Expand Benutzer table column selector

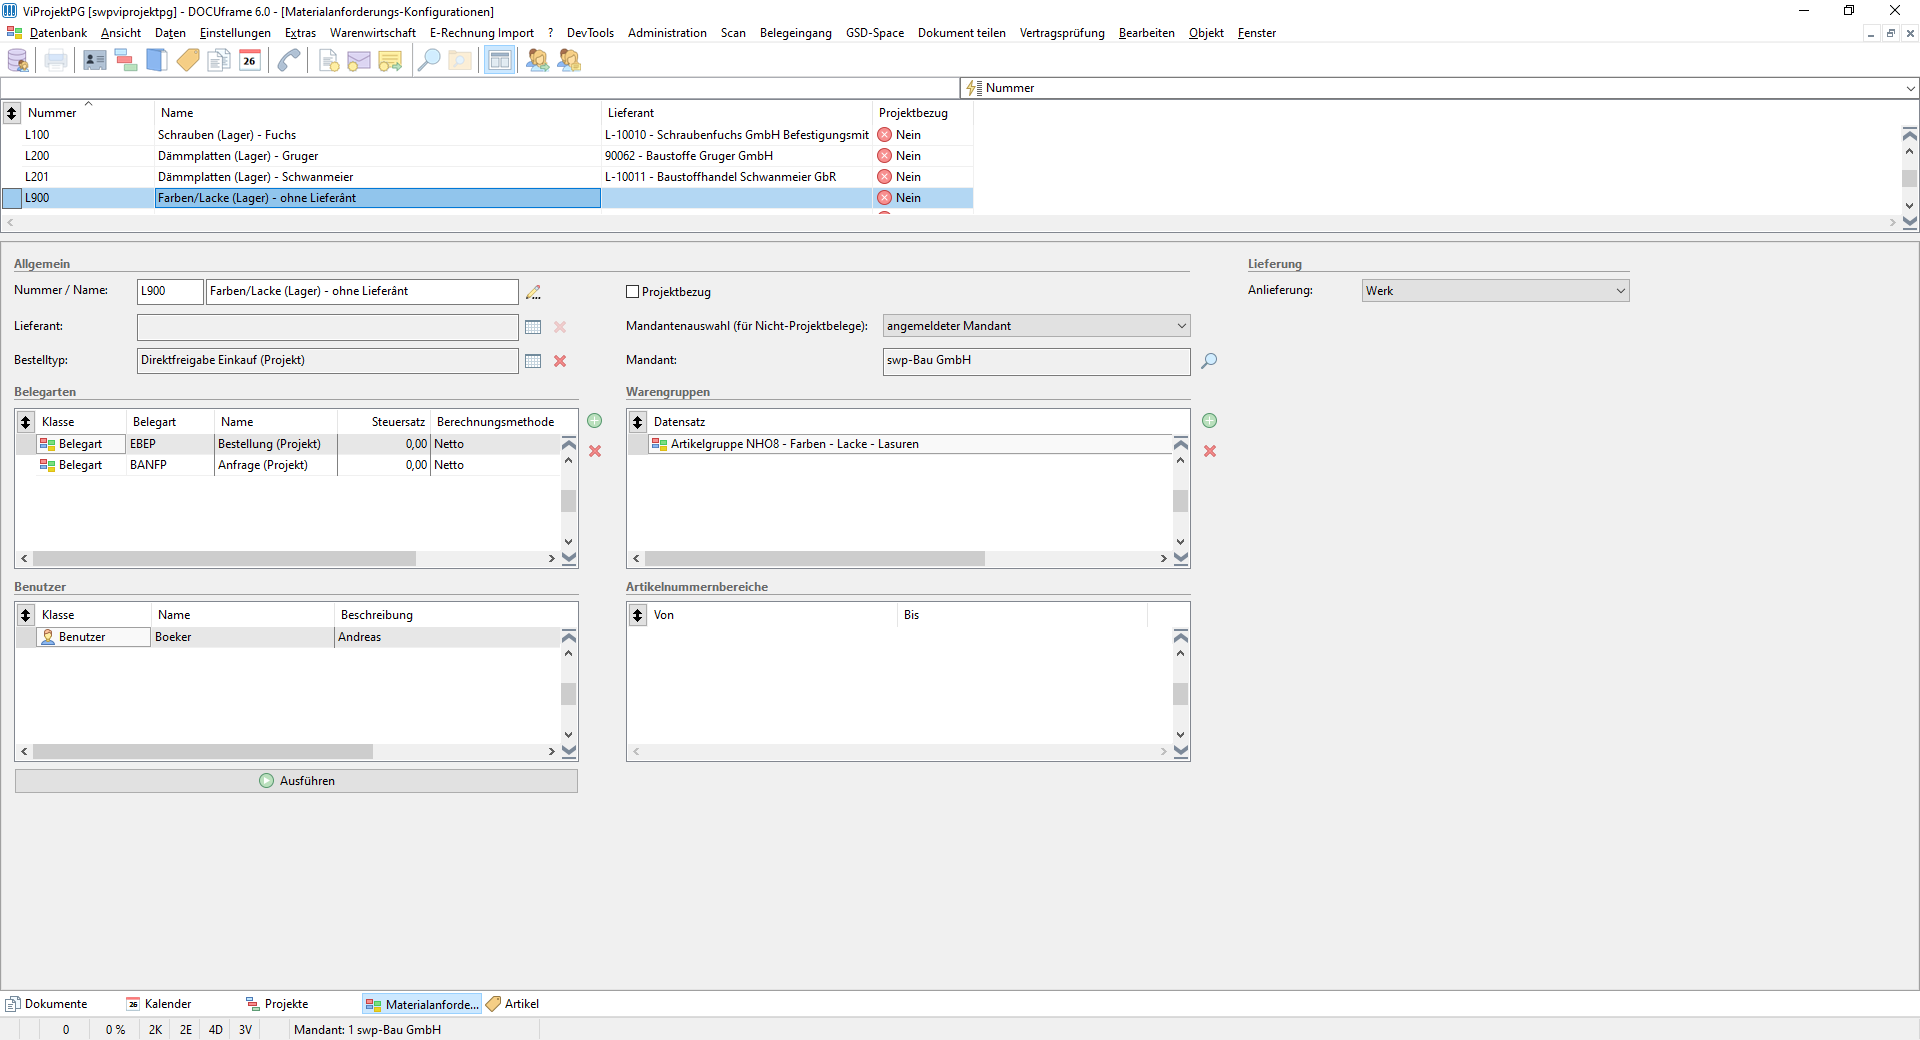(26, 615)
